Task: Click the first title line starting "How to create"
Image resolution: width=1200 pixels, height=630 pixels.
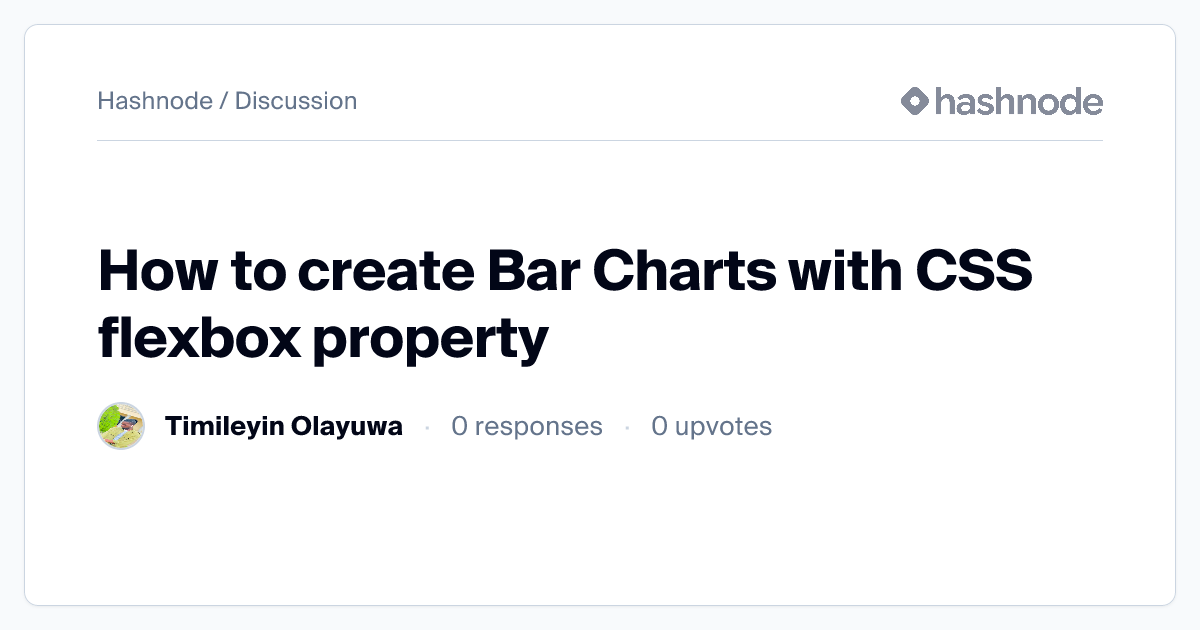Action: coord(565,270)
